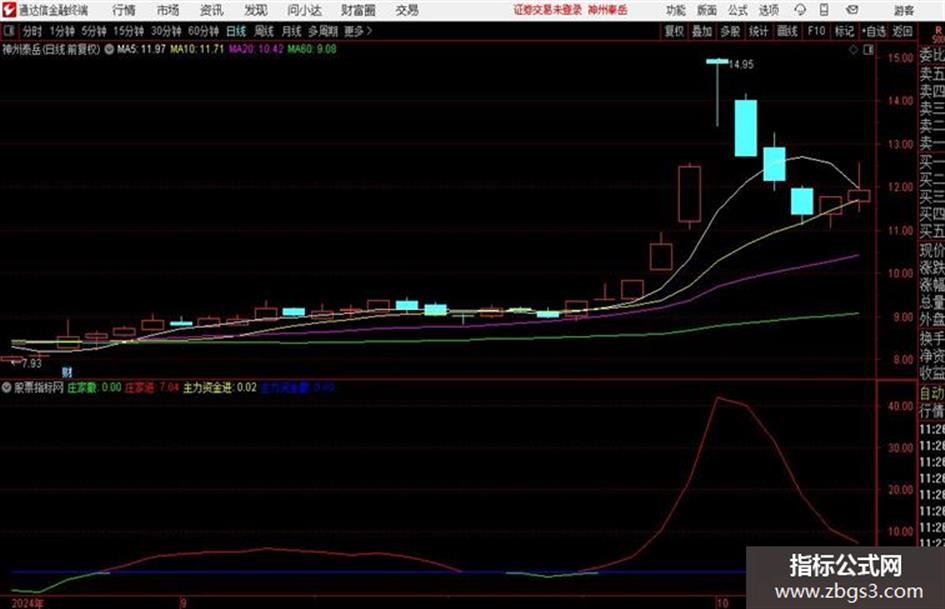Image resolution: width=945 pixels, height=609 pixels.
Task: Click the 游客 guest account label
Action: coord(904,10)
